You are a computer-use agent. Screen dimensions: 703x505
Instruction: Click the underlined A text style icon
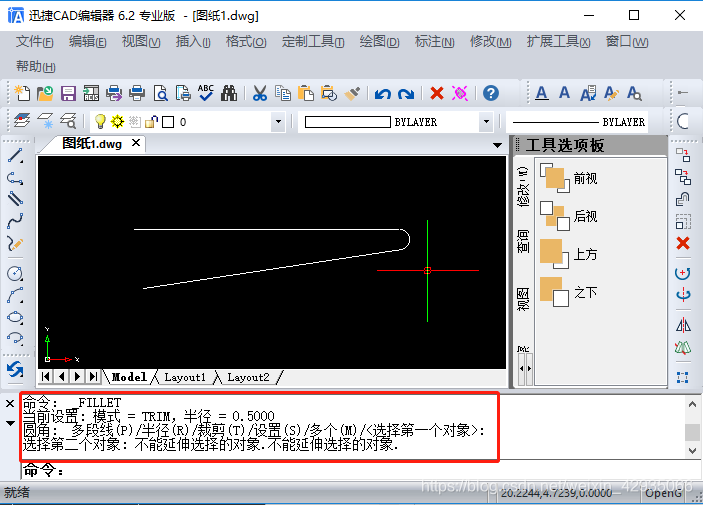tap(542, 93)
